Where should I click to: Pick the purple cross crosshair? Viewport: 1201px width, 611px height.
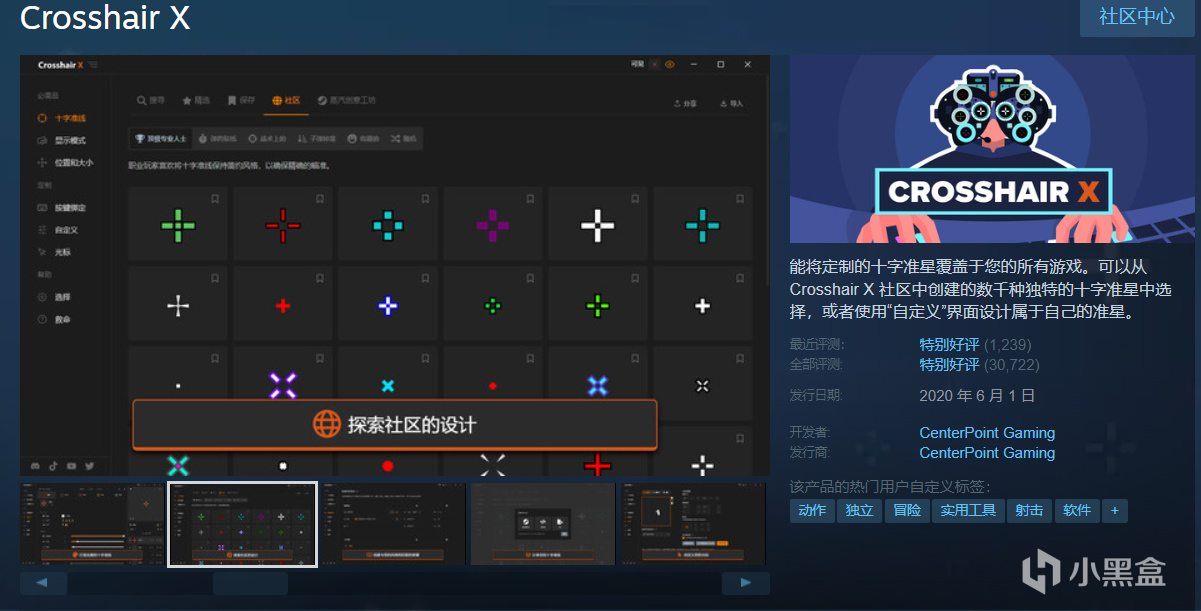click(493, 225)
